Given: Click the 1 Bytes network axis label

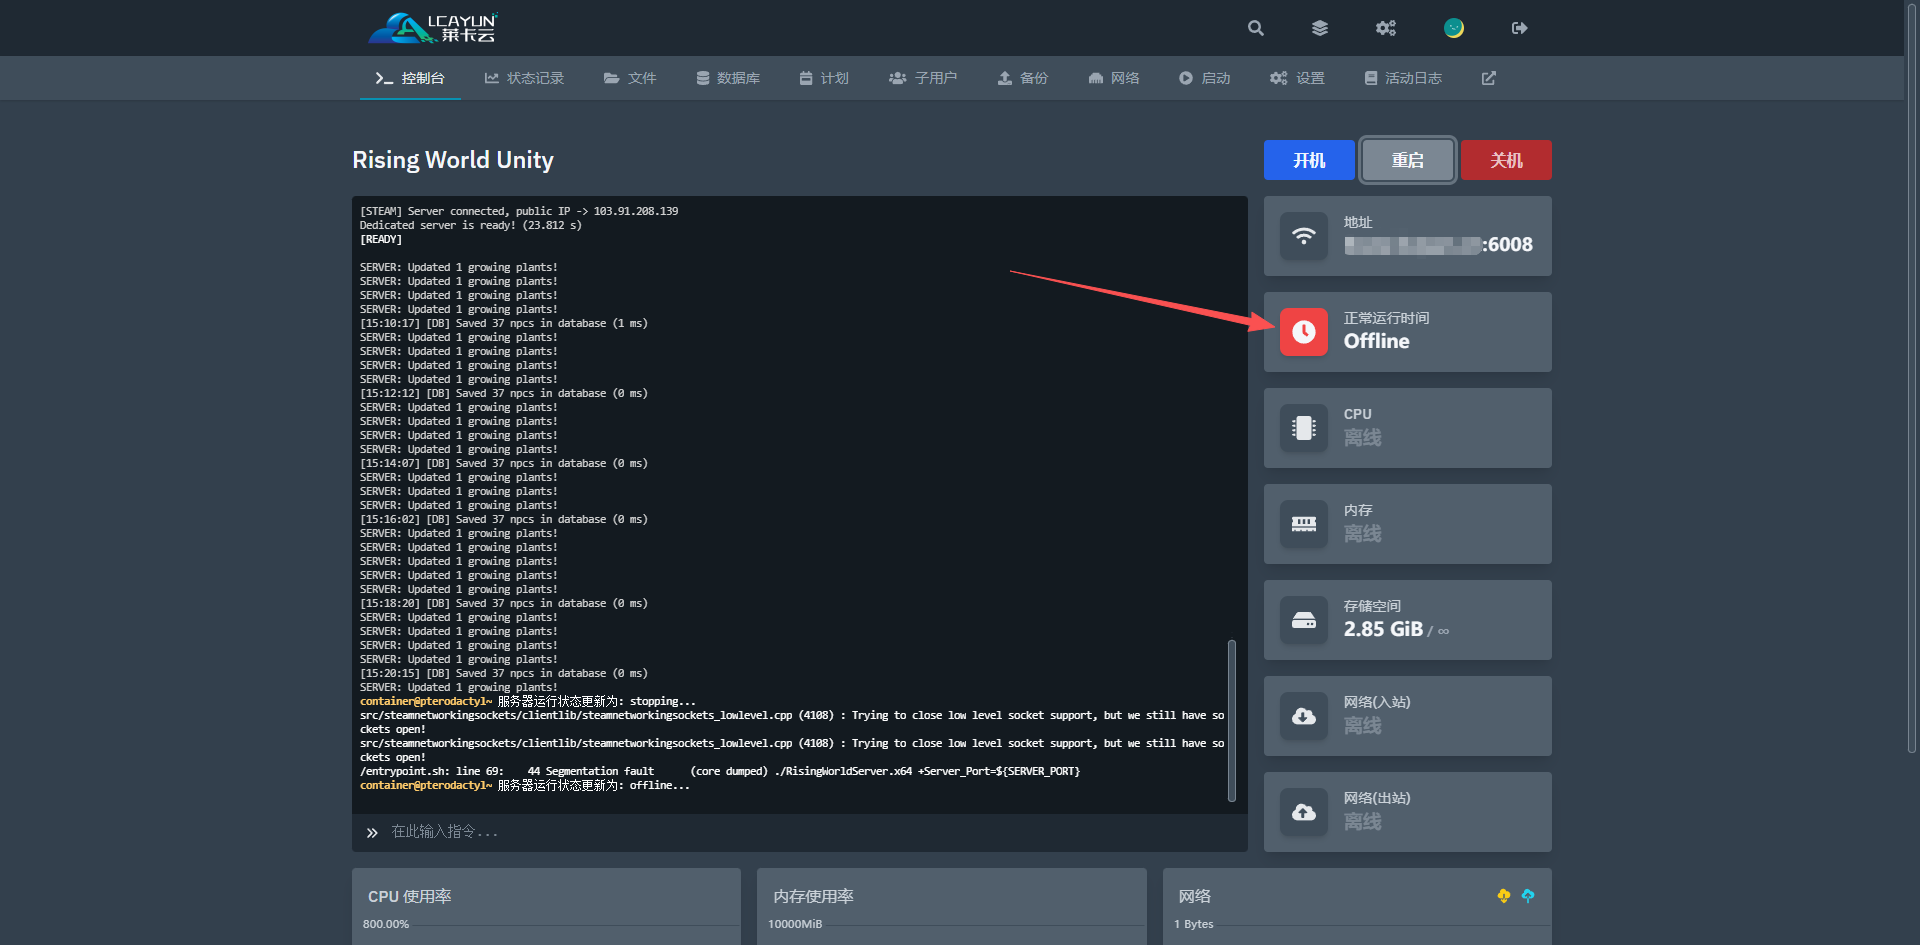Looking at the screenshot, I should click(1194, 924).
